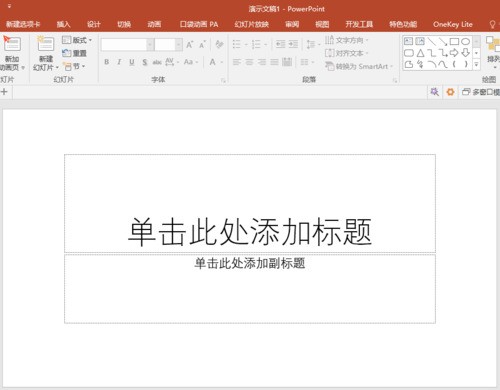The width and height of the screenshot is (500, 390).
Task: Toggle Underline formatting button
Action: pyautogui.click(x=132, y=62)
